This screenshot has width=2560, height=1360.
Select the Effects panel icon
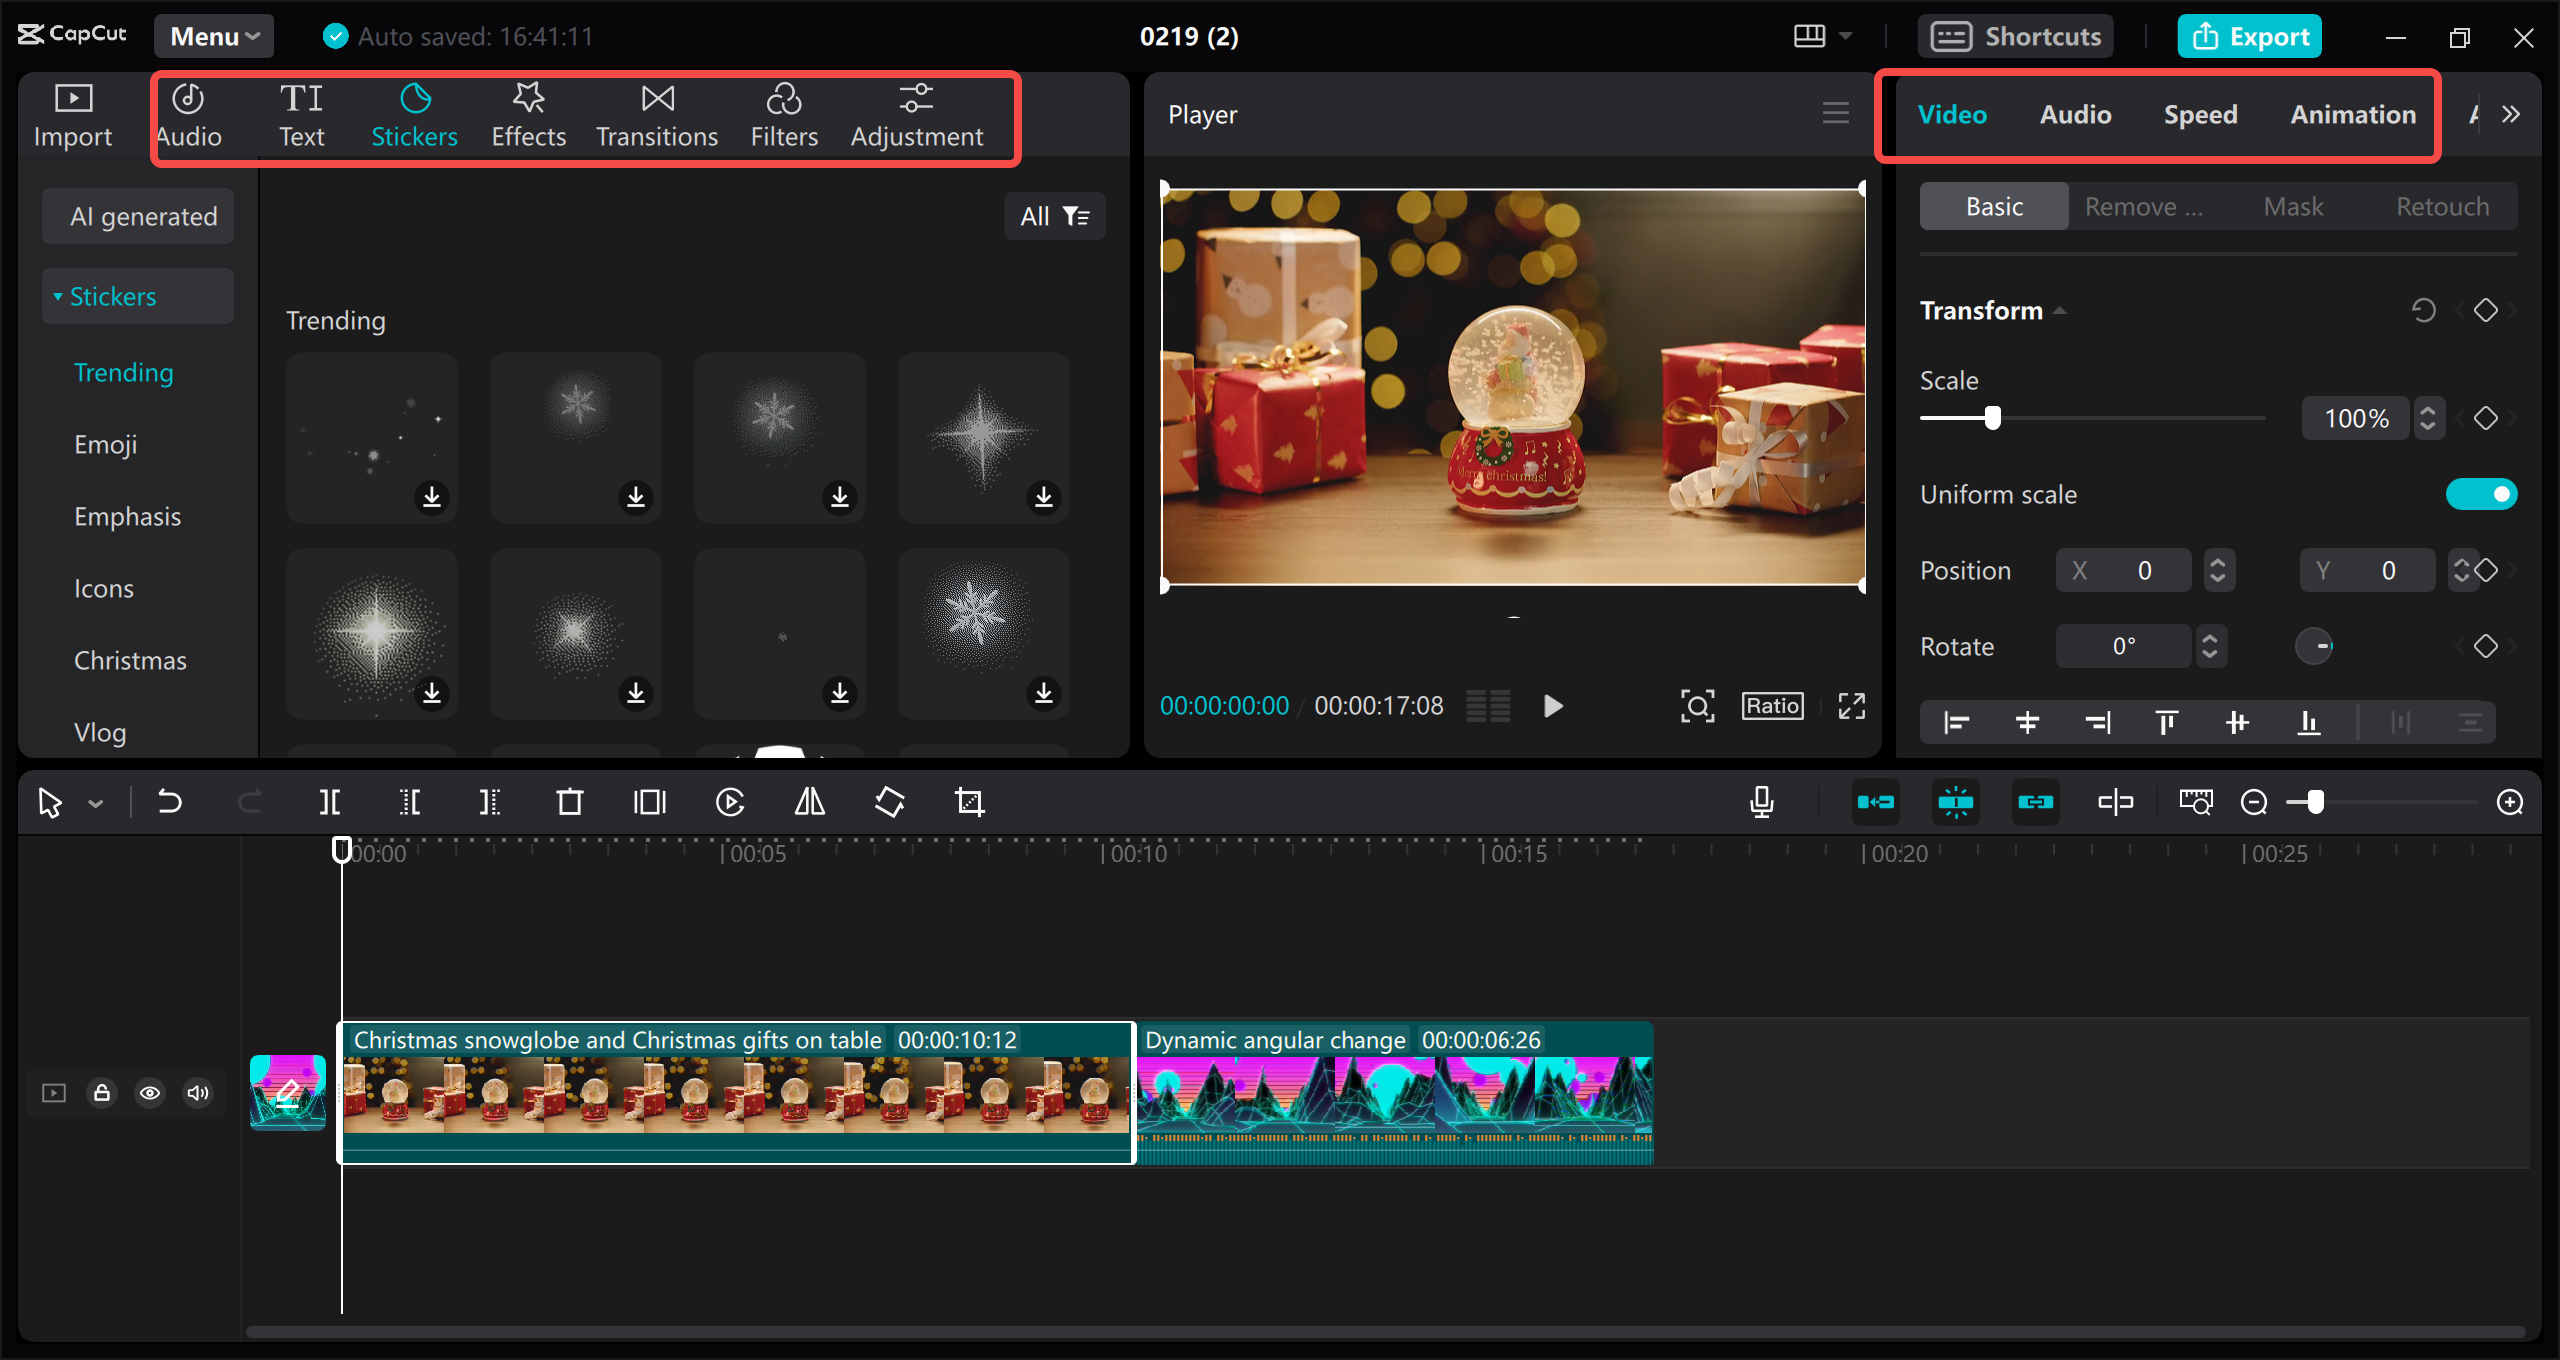click(x=528, y=113)
